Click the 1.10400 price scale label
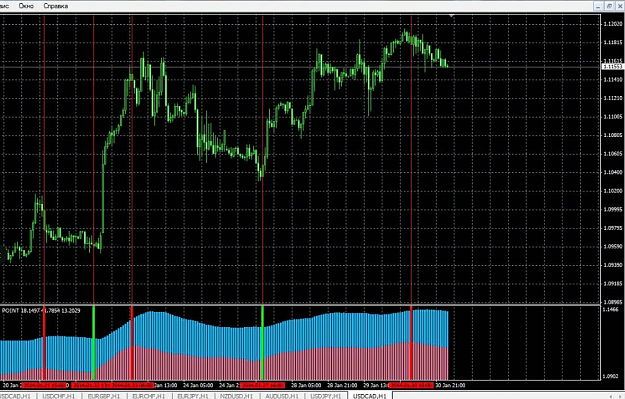 tap(613, 172)
